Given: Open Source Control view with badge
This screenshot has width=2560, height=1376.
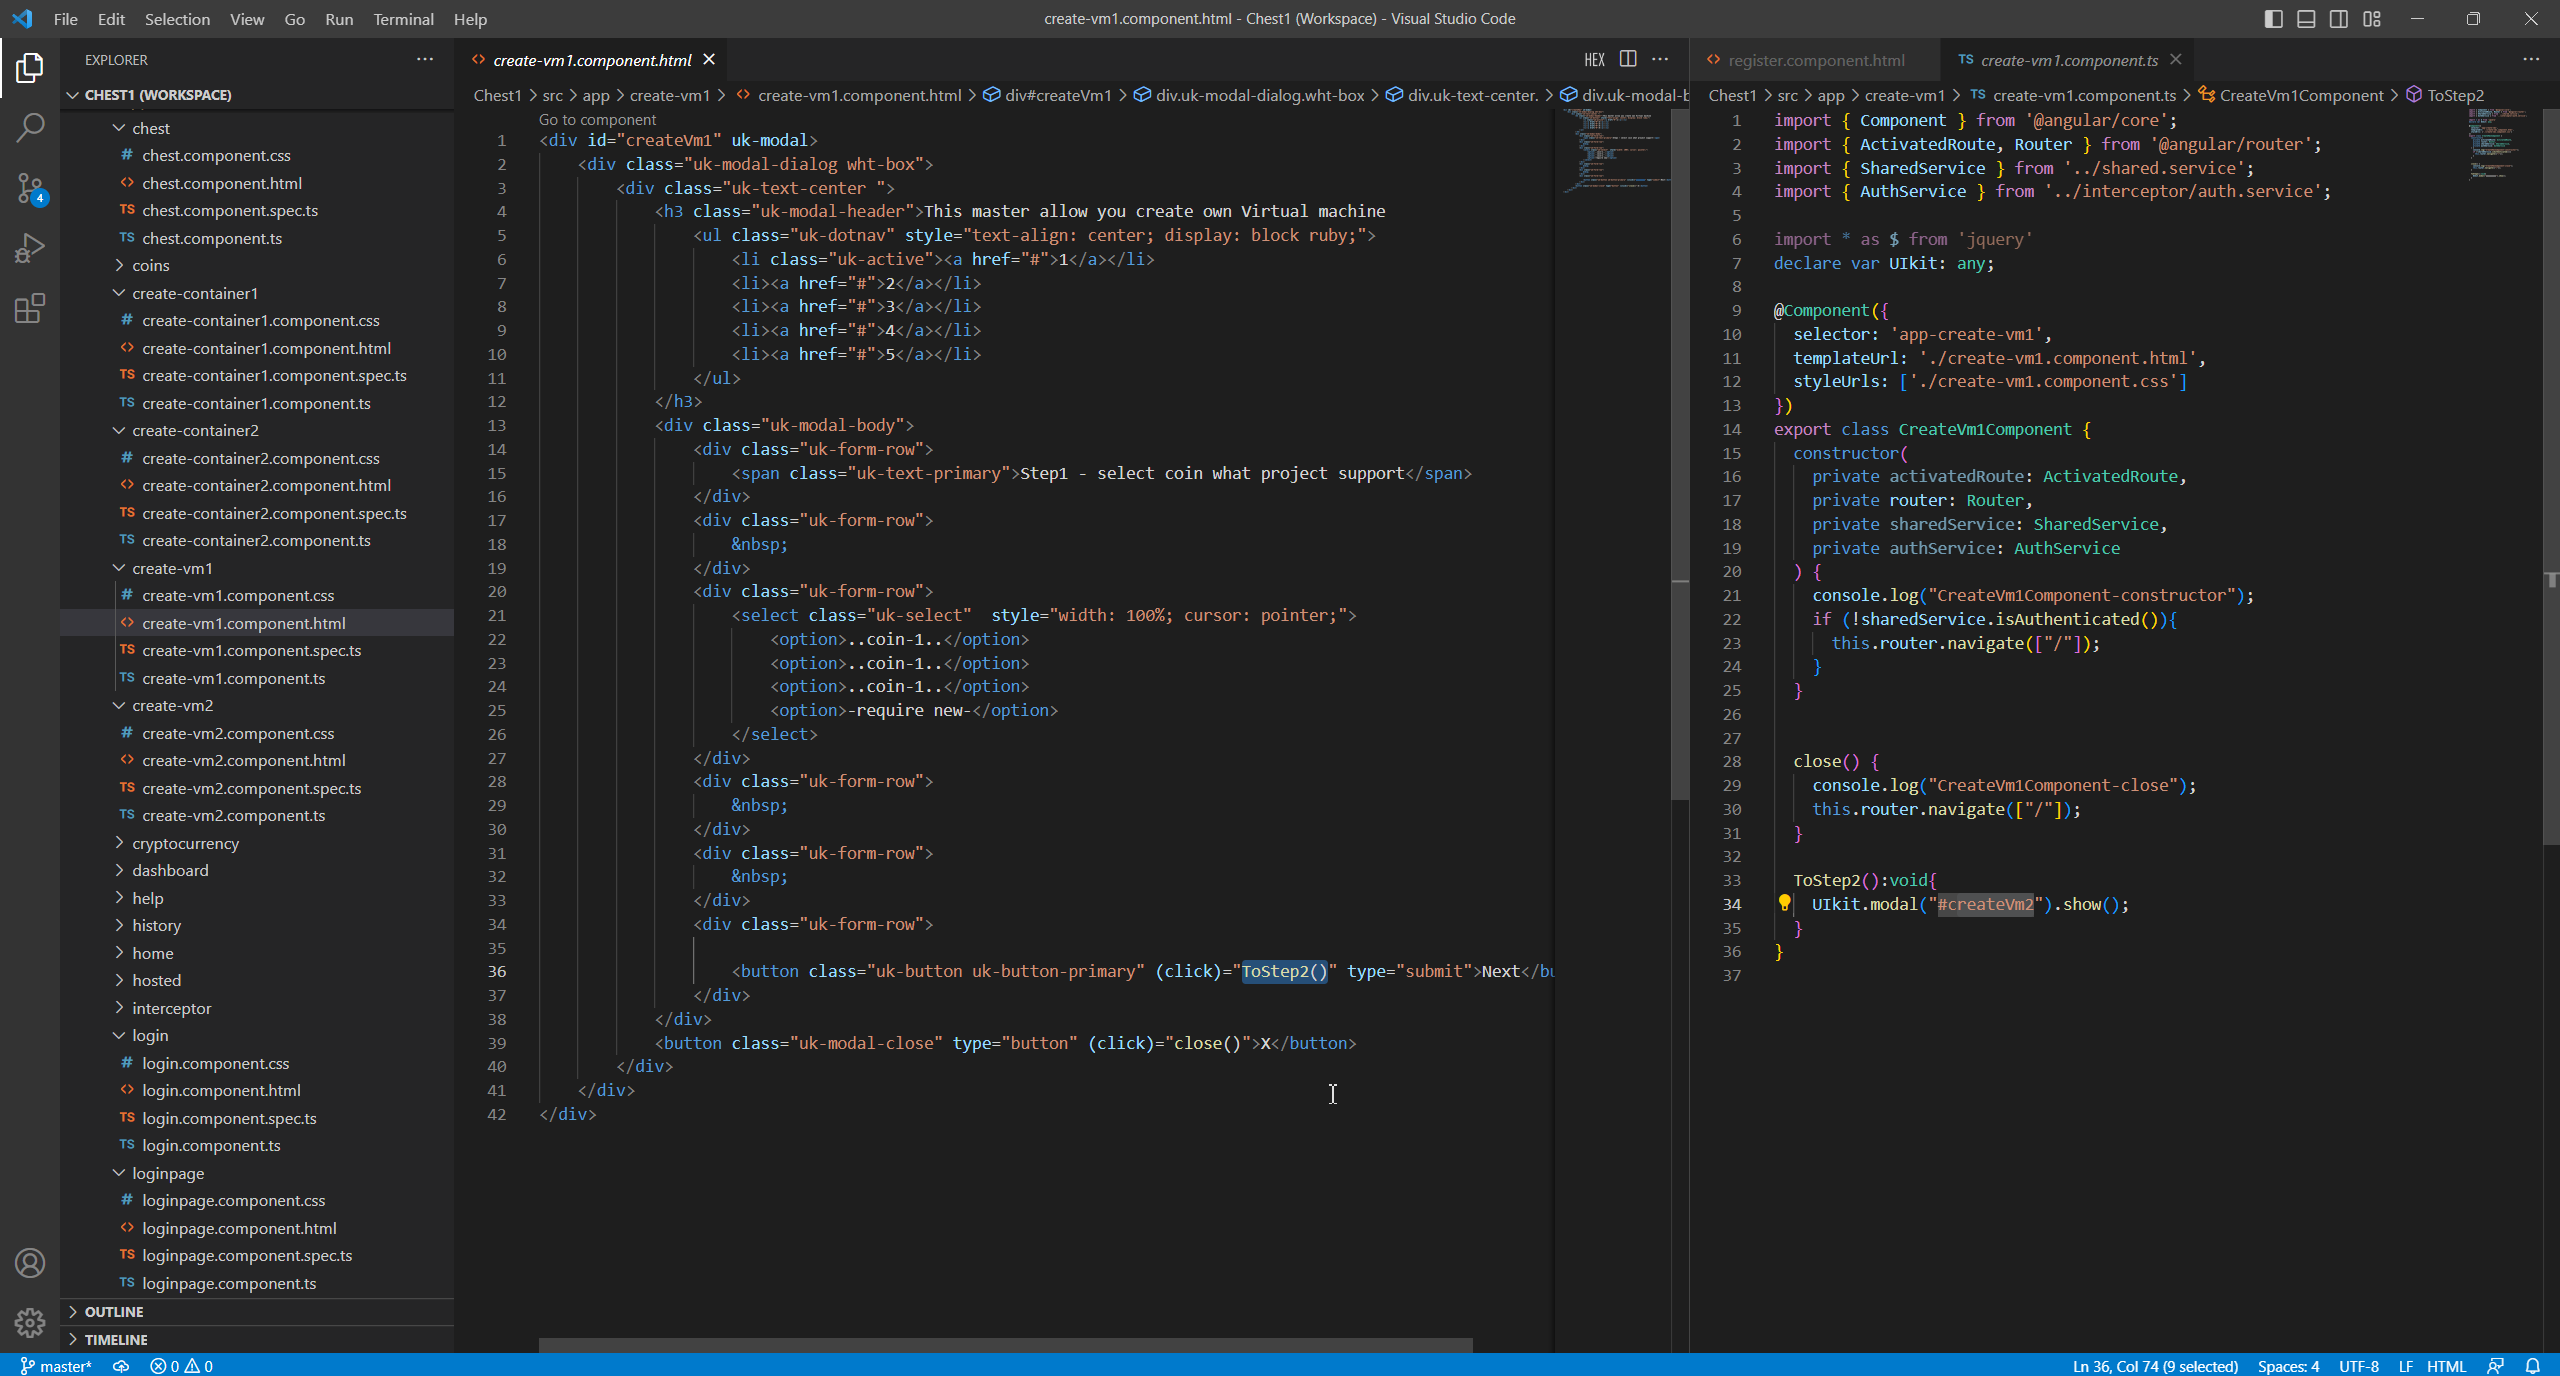Looking at the screenshot, I should pyautogui.click(x=30, y=188).
